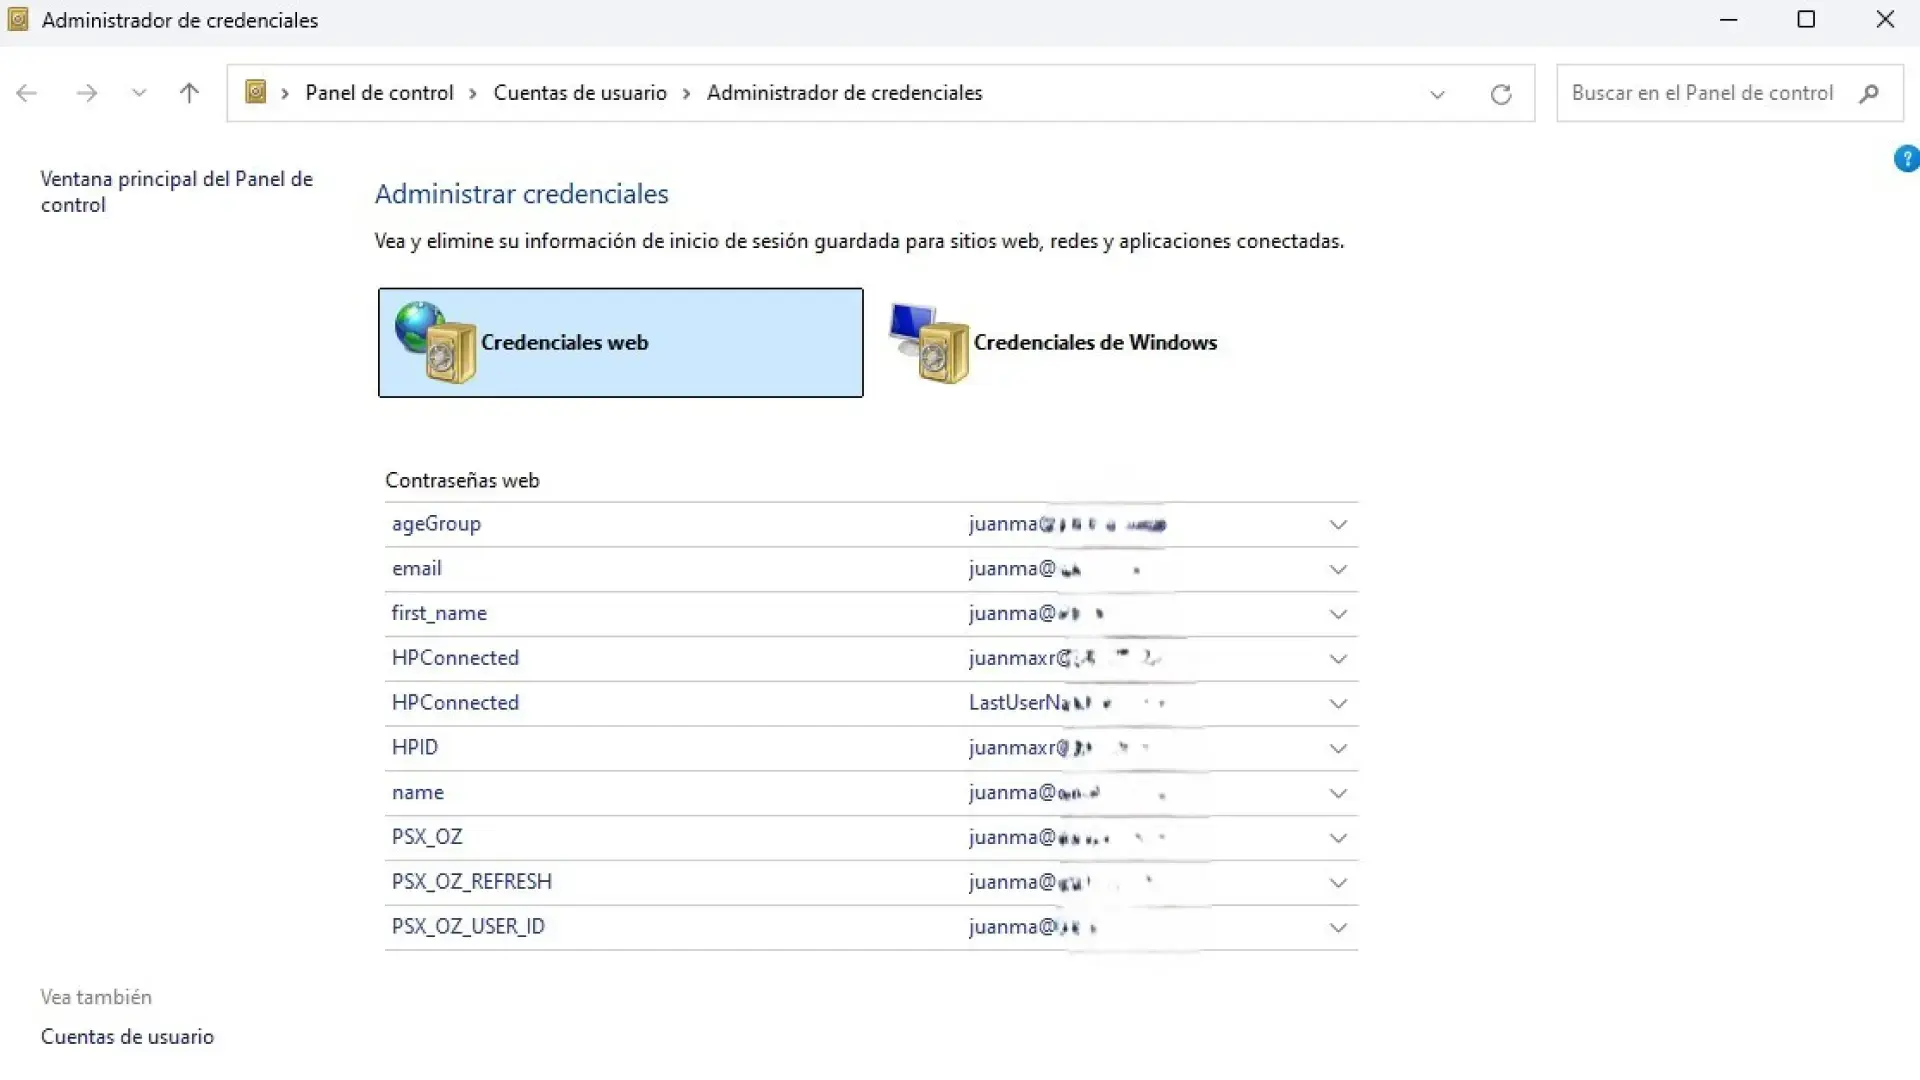The height and width of the screenshot is (1080, 1920).
Task: Focus the Buscar en el Panel search field
Action: coord(1701,93)
